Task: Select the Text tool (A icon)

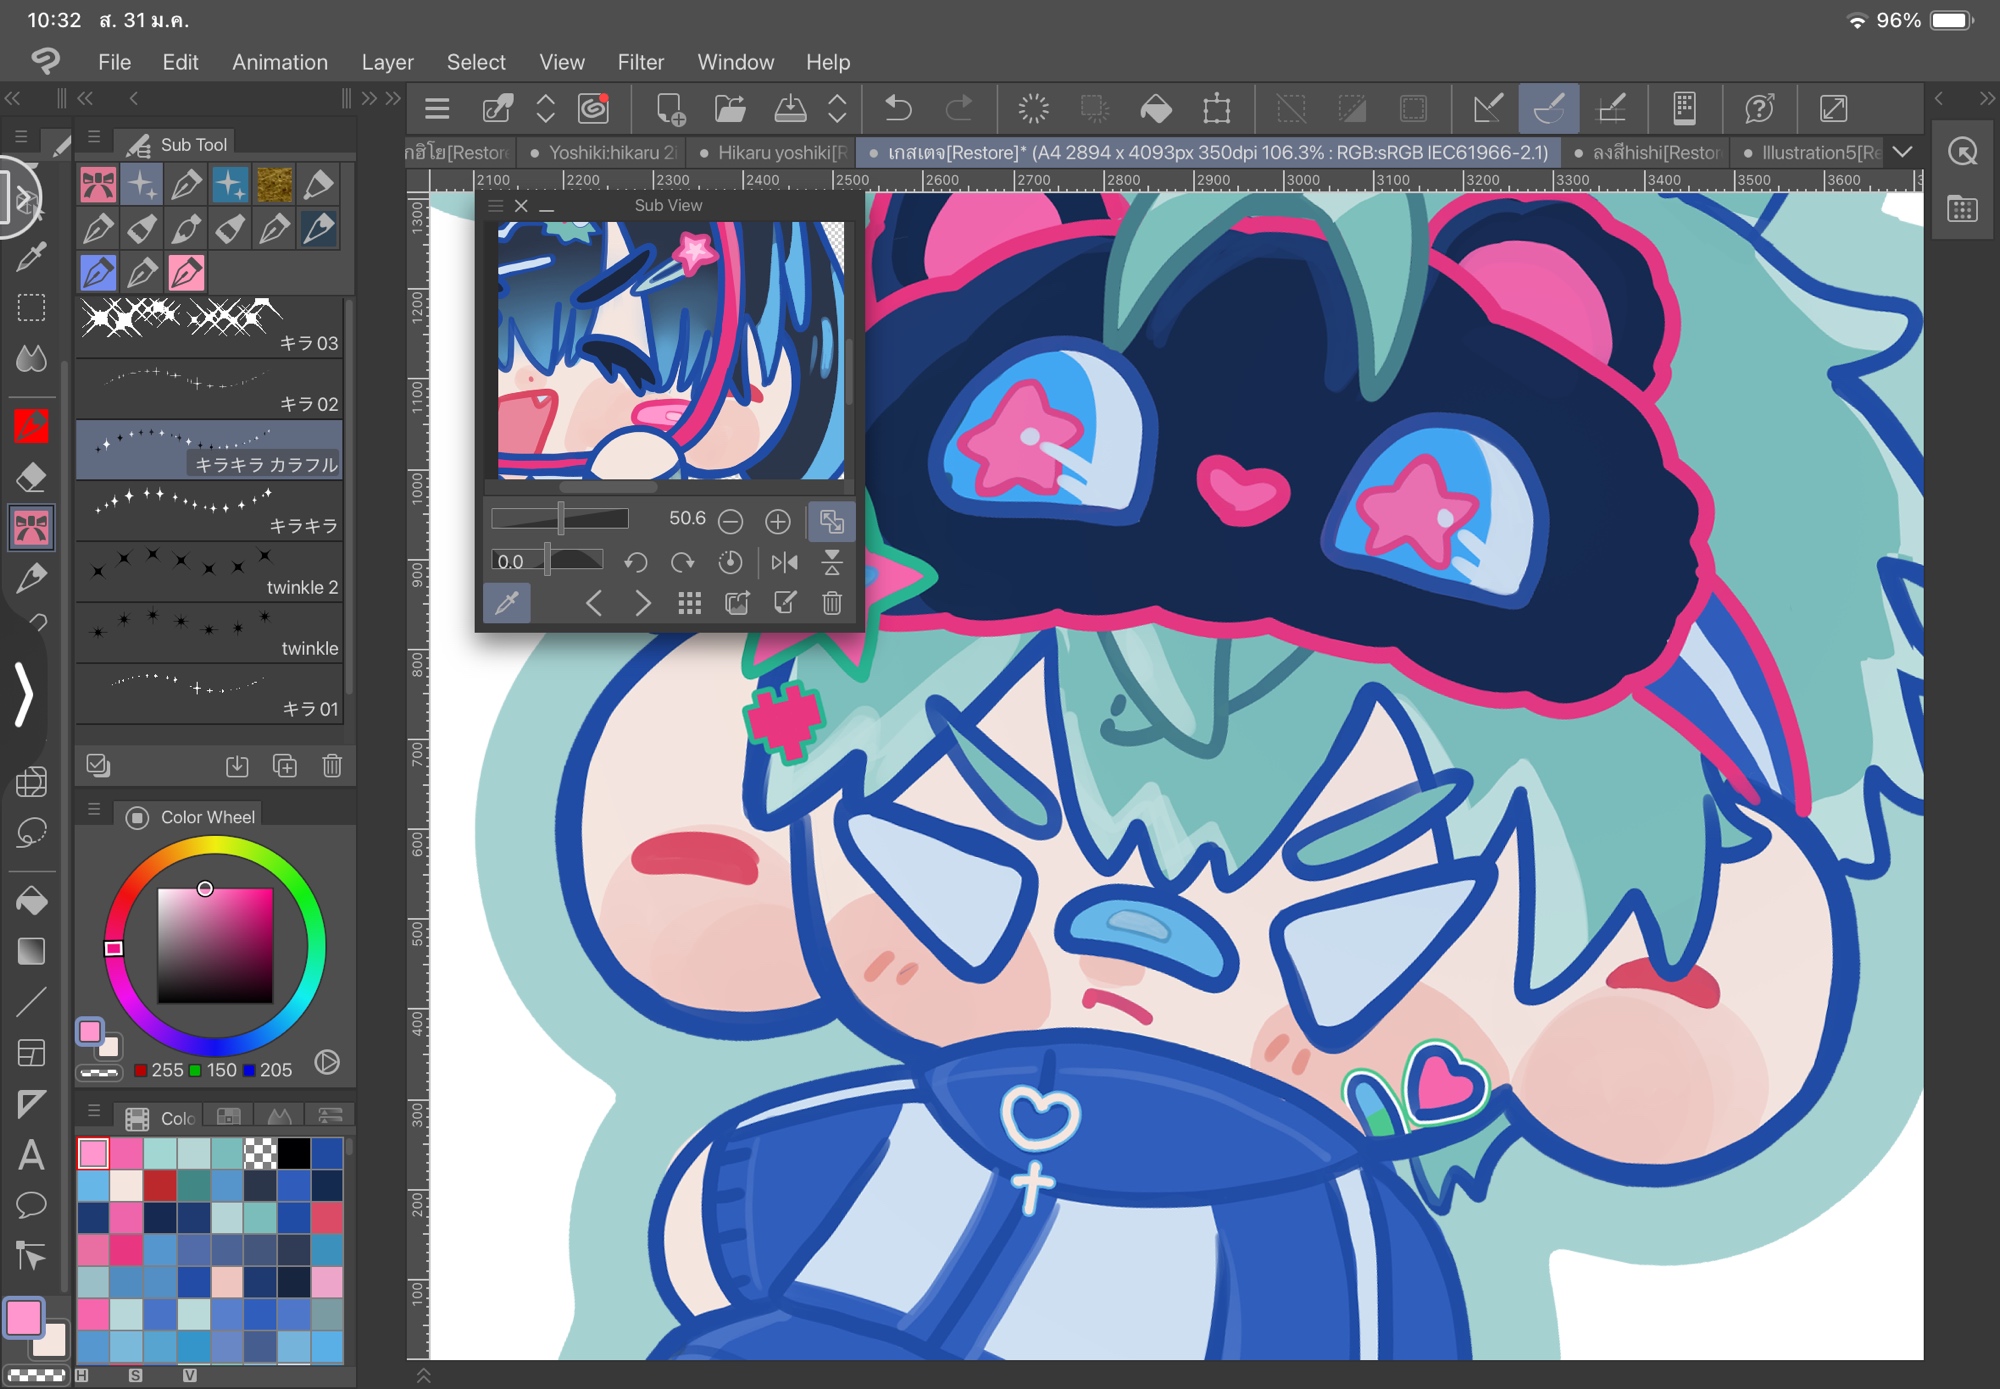Action: pos(31,1156)
